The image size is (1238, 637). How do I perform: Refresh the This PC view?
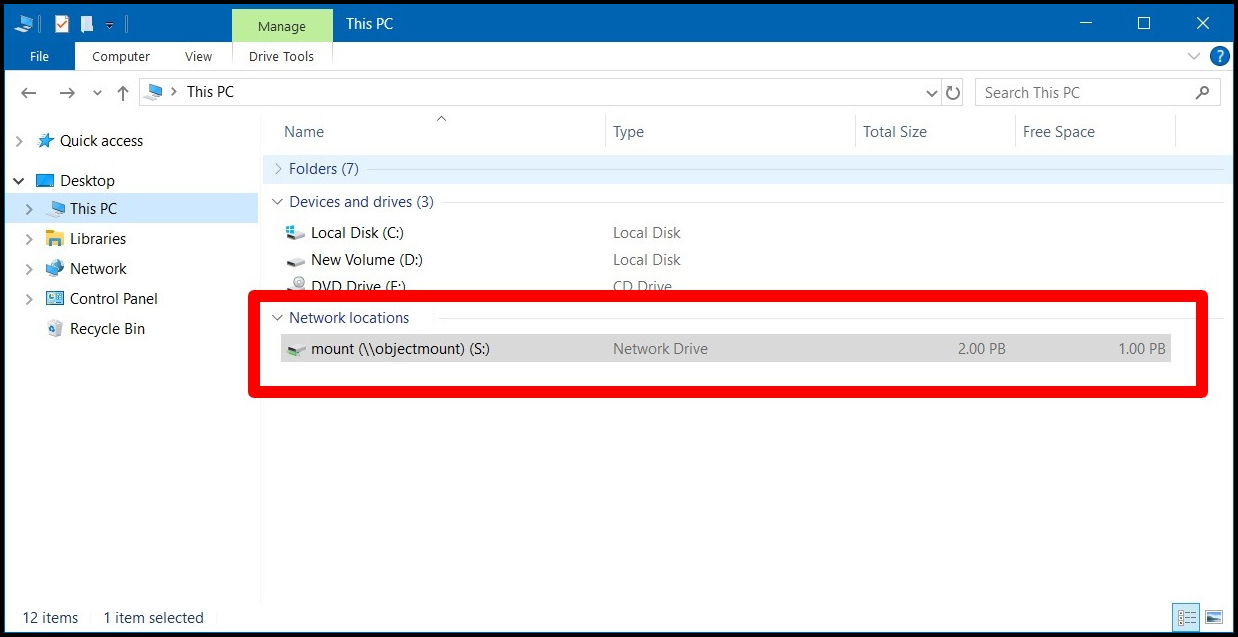953,92
